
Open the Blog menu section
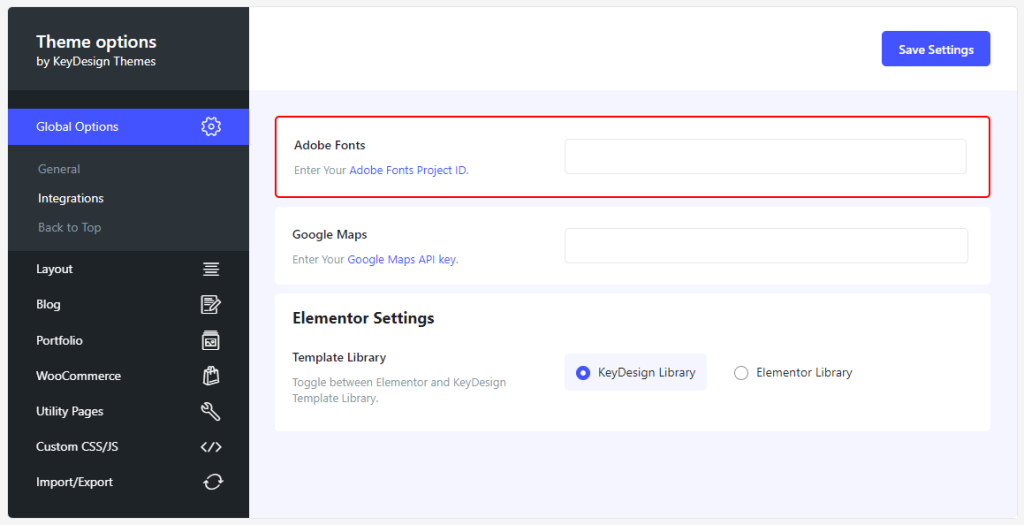pyautogui.click(x=129, y=304)
